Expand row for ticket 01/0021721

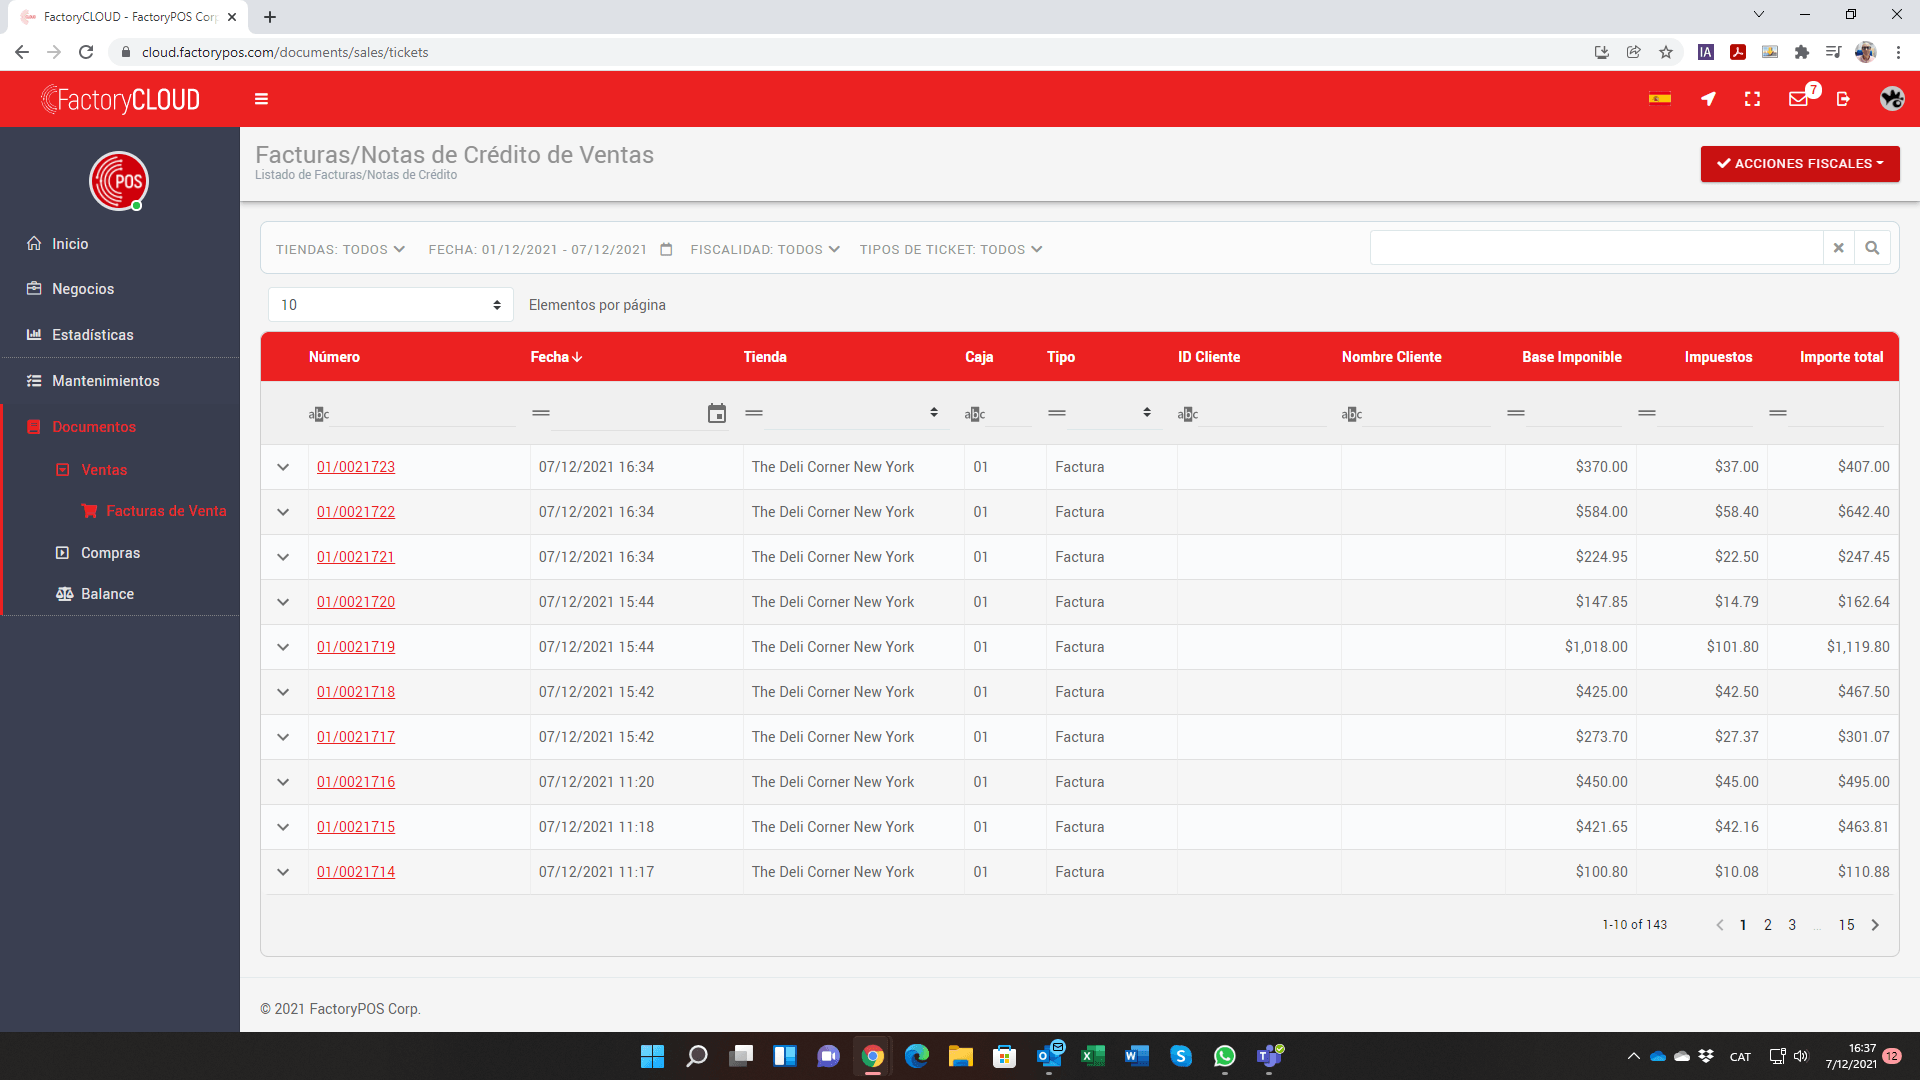tap(283, 557)
